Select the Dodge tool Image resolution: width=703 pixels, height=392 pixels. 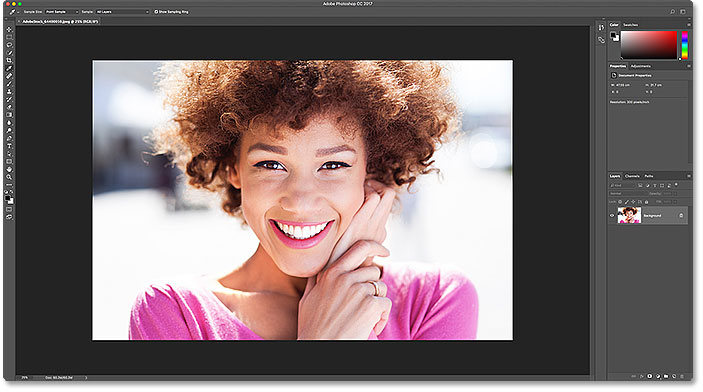click(x=9, y=131)
